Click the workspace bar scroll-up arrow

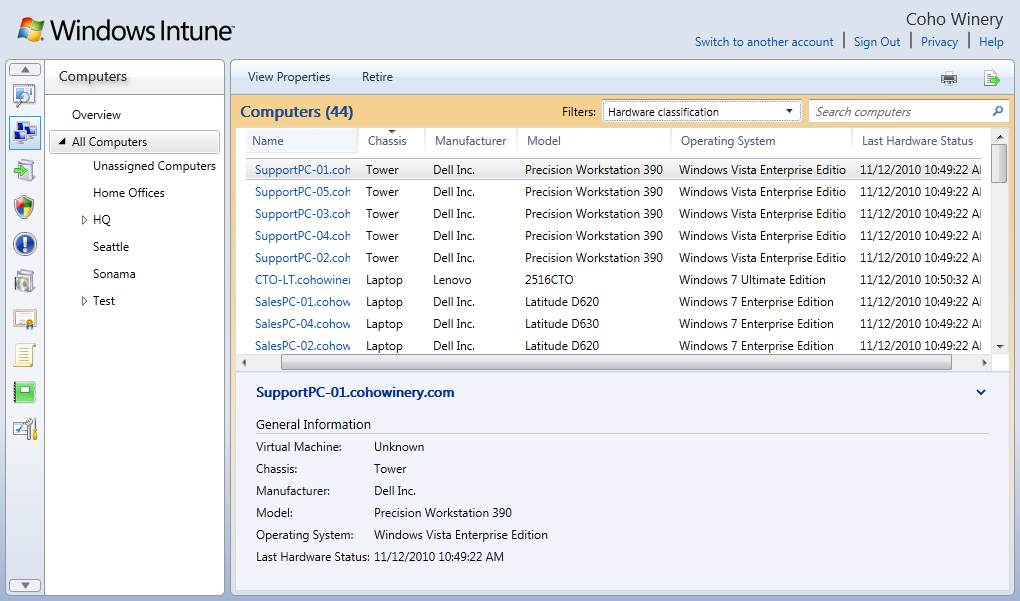[25, 70]
